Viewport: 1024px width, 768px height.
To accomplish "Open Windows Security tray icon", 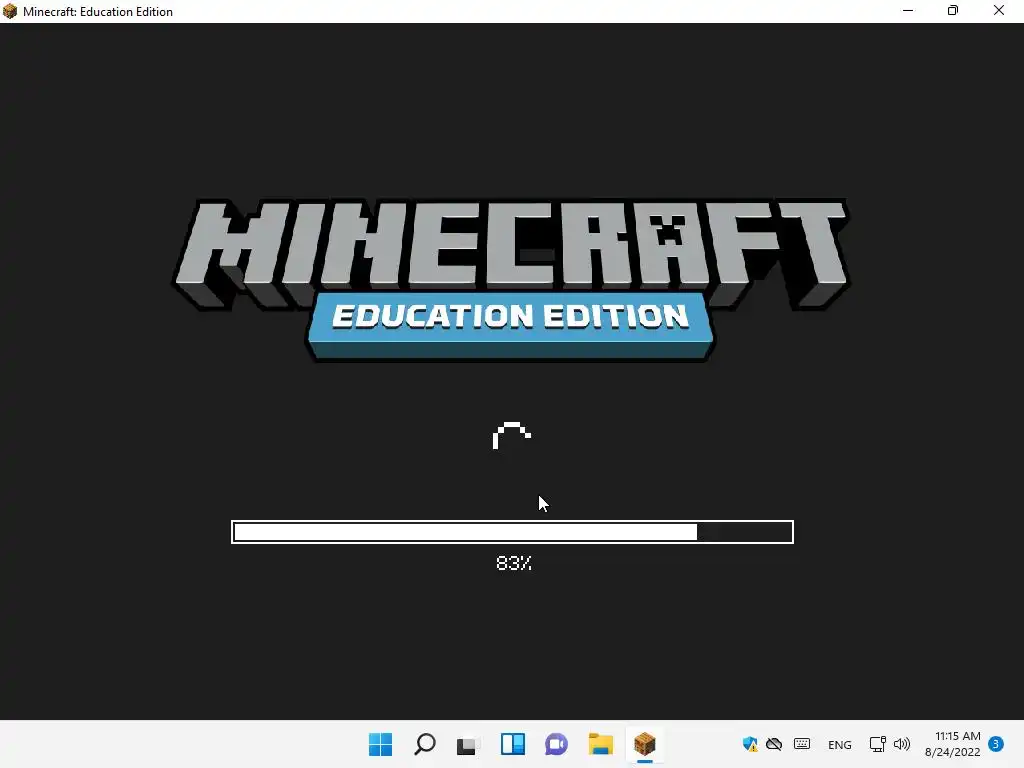I will (x=750, y=744).
